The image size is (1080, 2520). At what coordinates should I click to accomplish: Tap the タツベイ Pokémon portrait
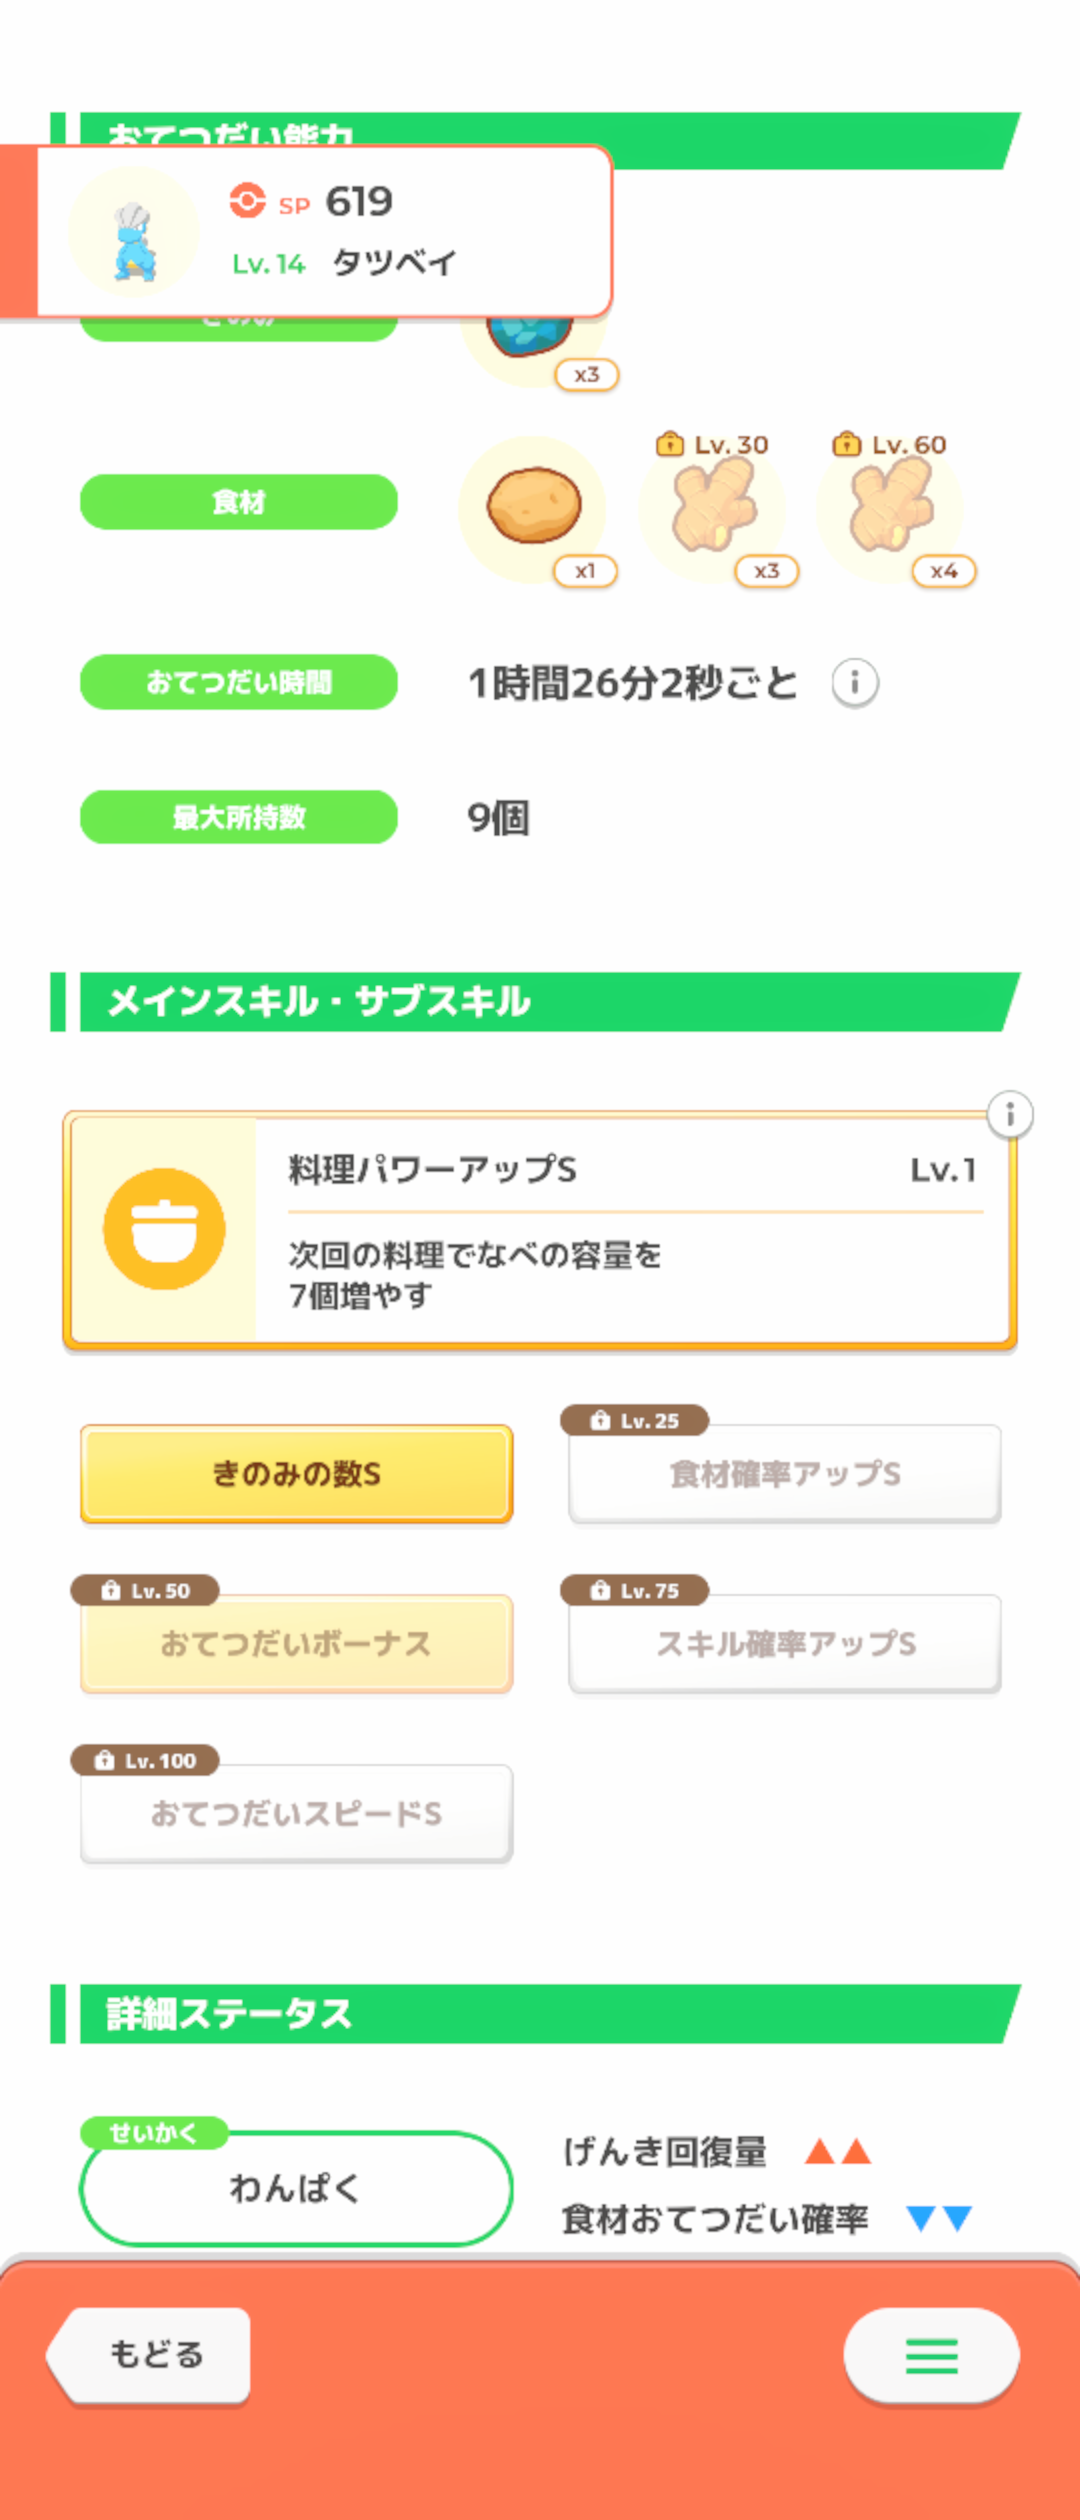pyautogui.click(x=133, y=232)
